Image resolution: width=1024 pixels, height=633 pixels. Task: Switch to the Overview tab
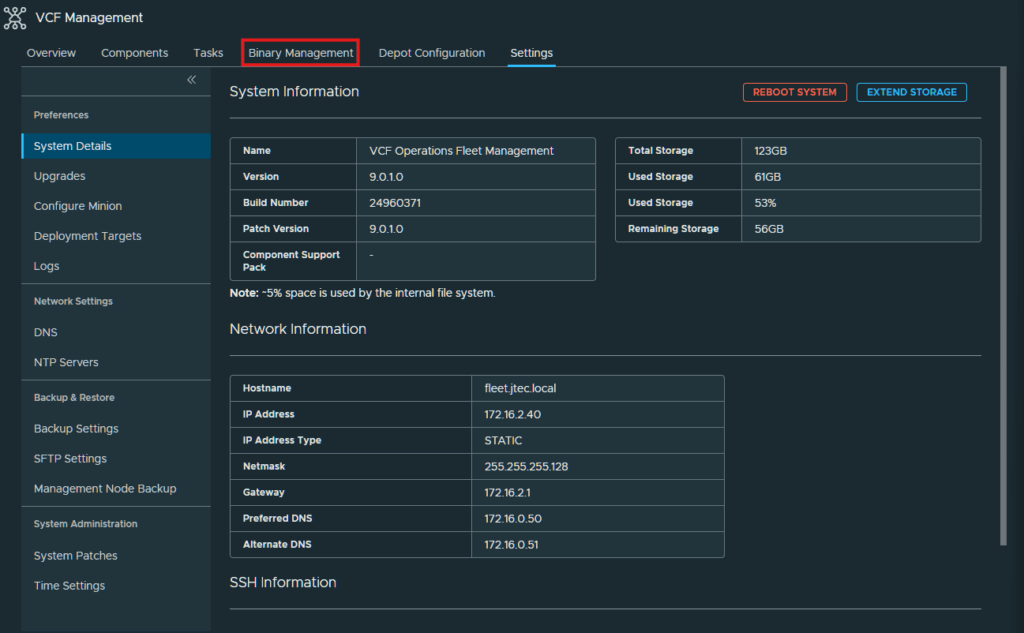pyautogui.click(x=51, y=53)
